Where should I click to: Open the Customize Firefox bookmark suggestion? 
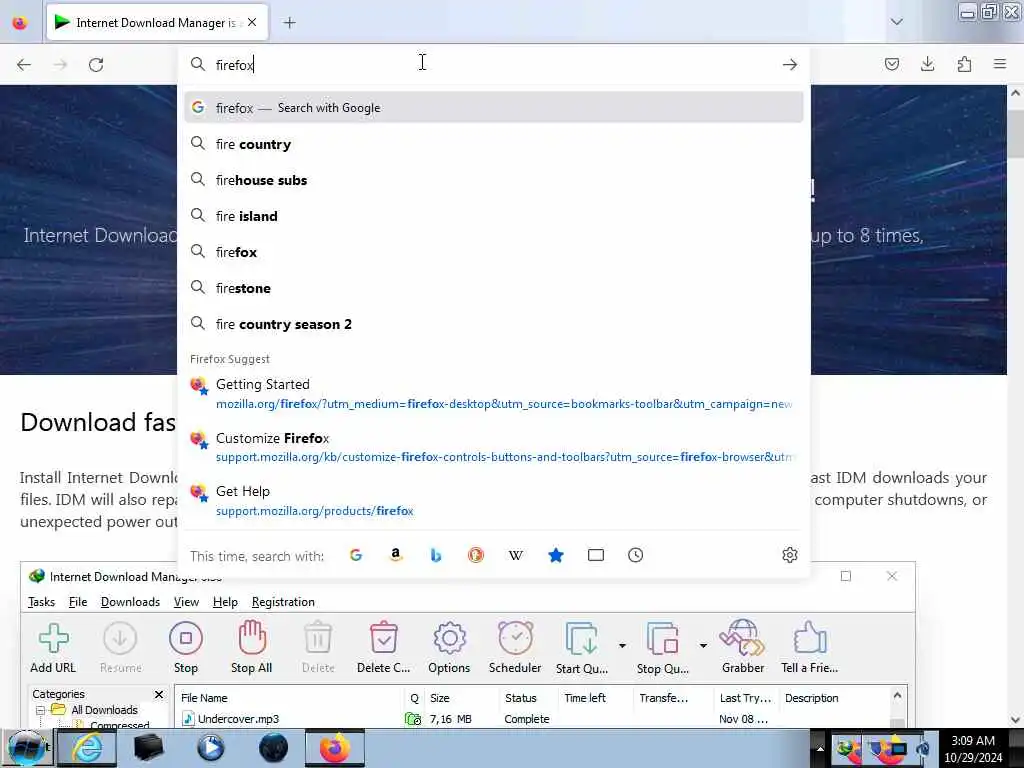(494, 447)
